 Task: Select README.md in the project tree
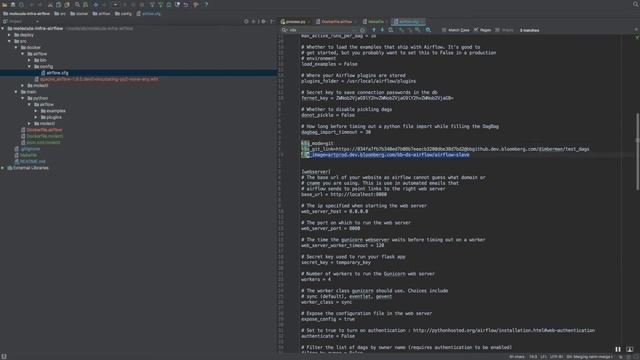coord(33,161)
